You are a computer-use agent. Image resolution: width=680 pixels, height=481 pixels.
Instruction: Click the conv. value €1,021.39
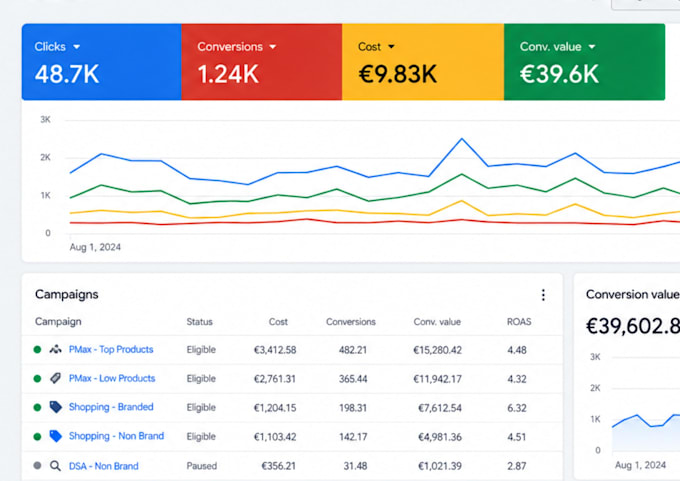pyautogui.click(x=440, y=466)
